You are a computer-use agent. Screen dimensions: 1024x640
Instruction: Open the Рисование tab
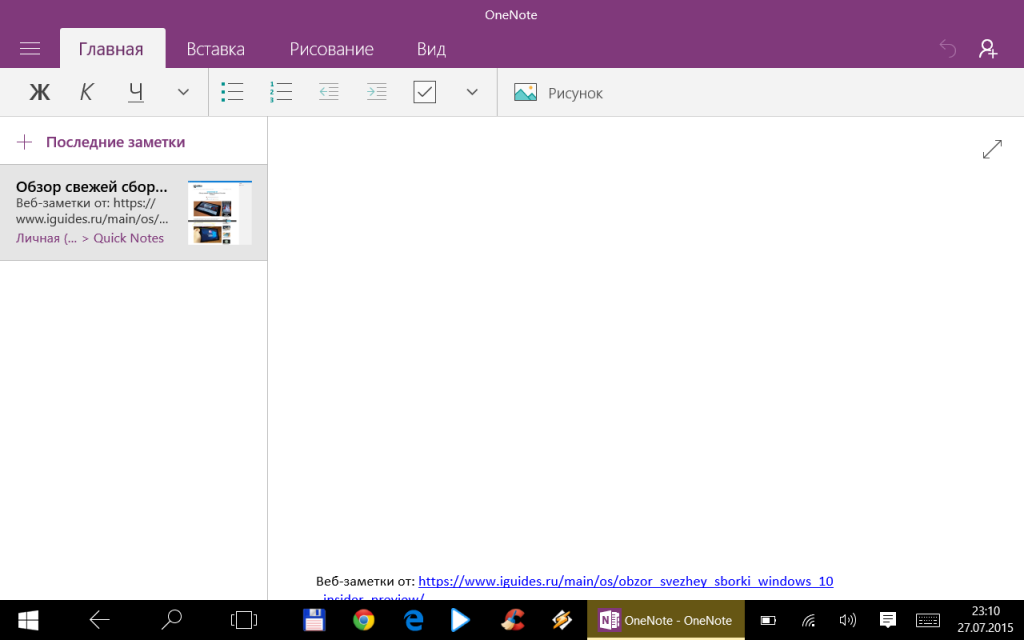point(331,49)
